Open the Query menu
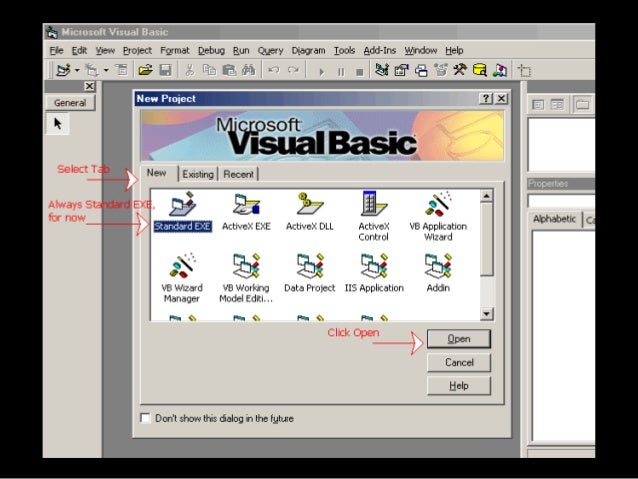The height and width of the screenshot is (479, 638). pos(270,50)
